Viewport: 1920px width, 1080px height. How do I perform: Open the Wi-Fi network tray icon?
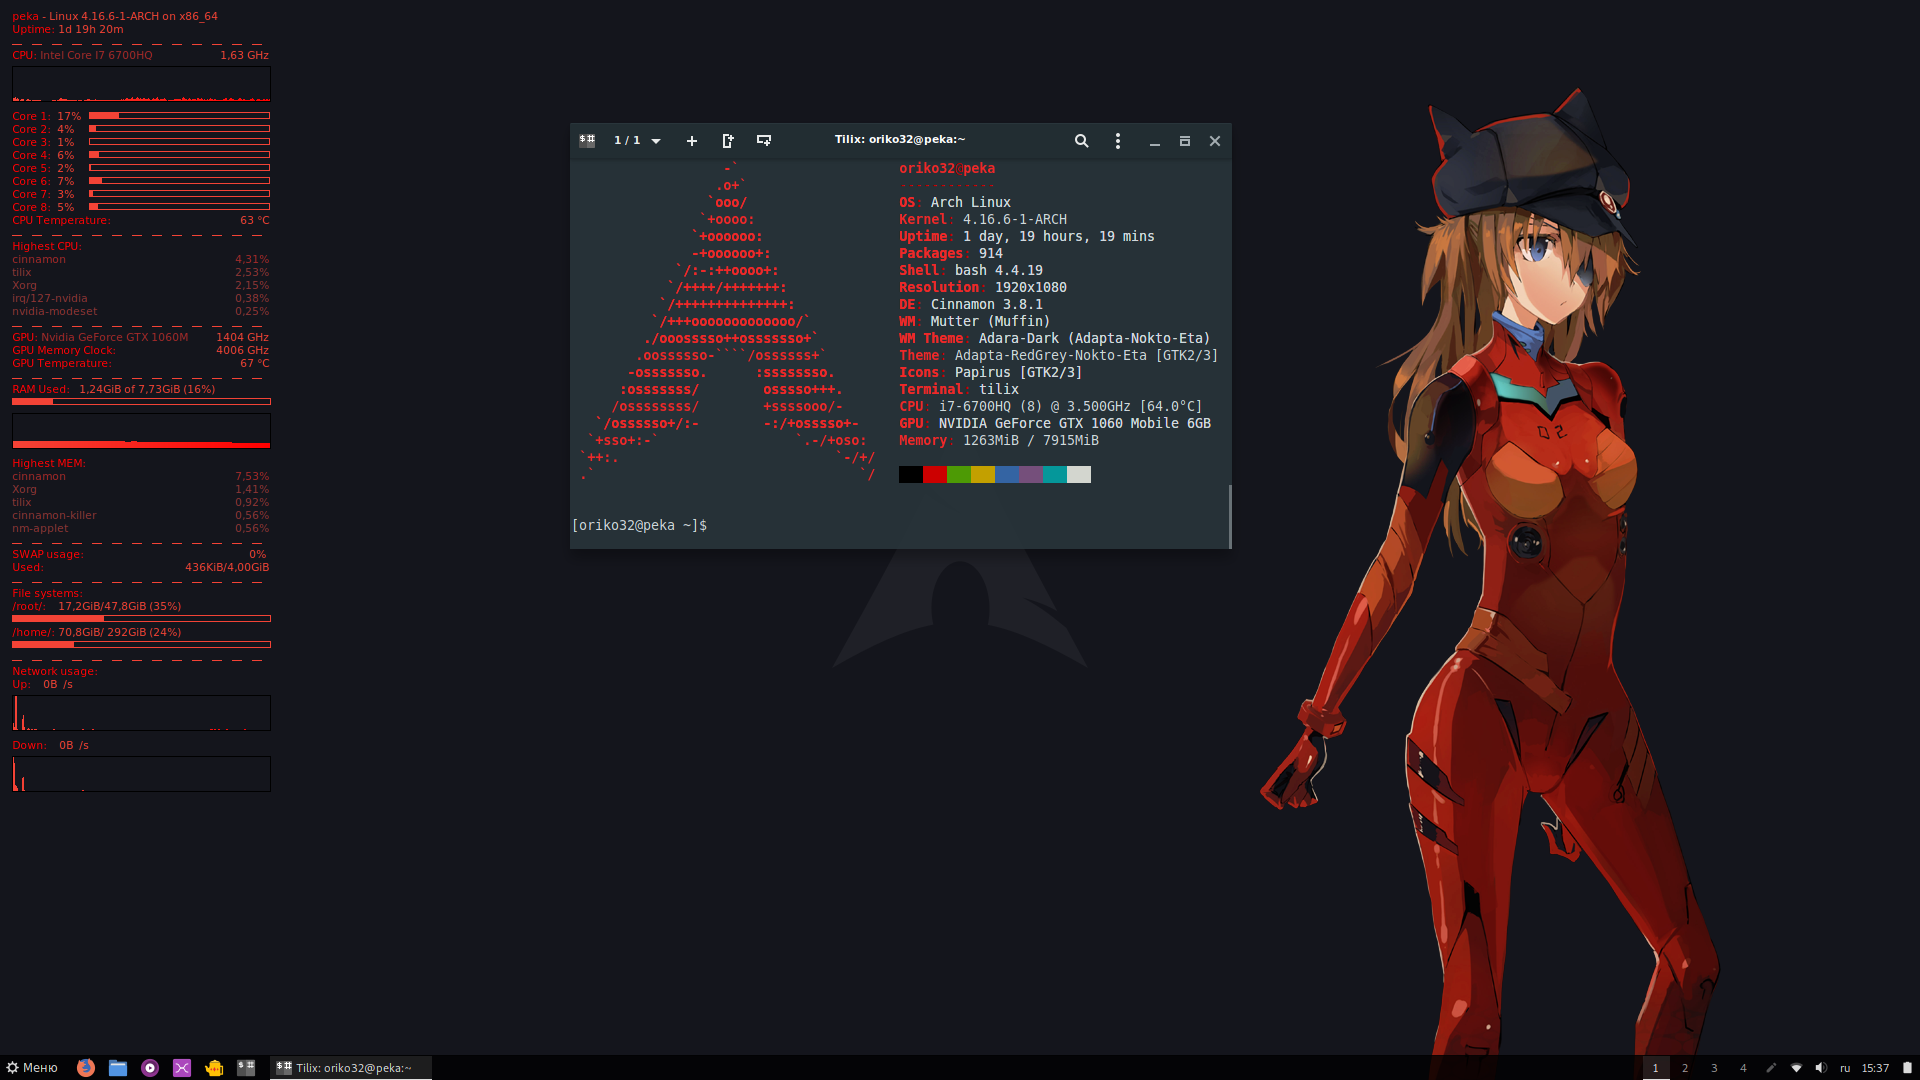point(1796,1068)
